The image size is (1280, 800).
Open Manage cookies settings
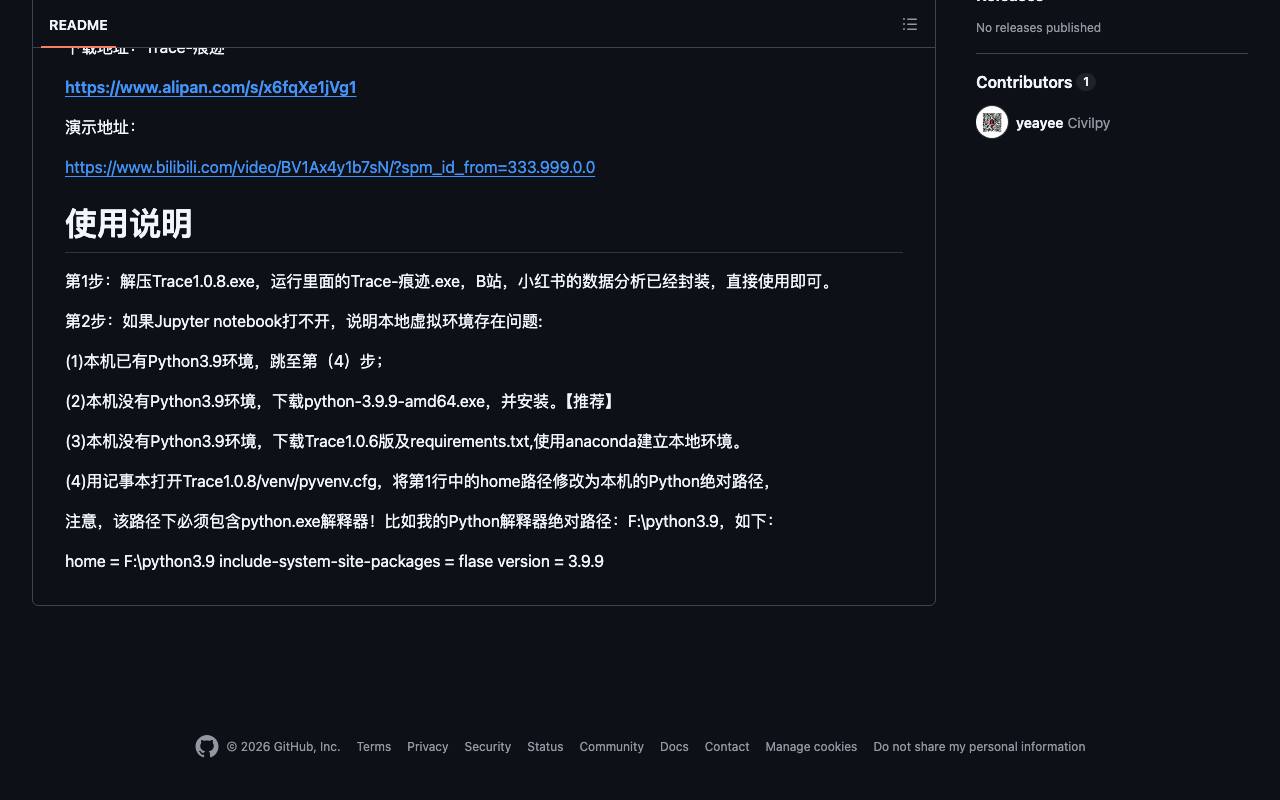click(x=811, y=747)
